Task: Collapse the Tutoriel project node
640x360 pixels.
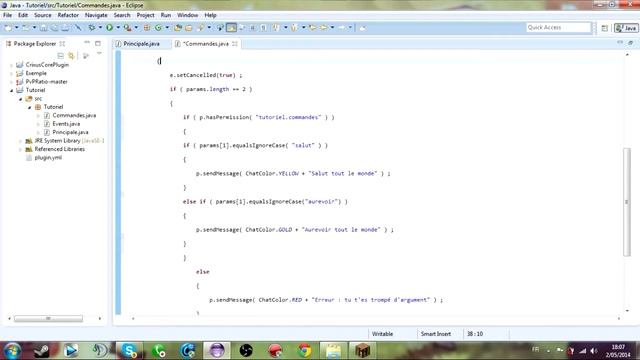Action: pos(11,90)
